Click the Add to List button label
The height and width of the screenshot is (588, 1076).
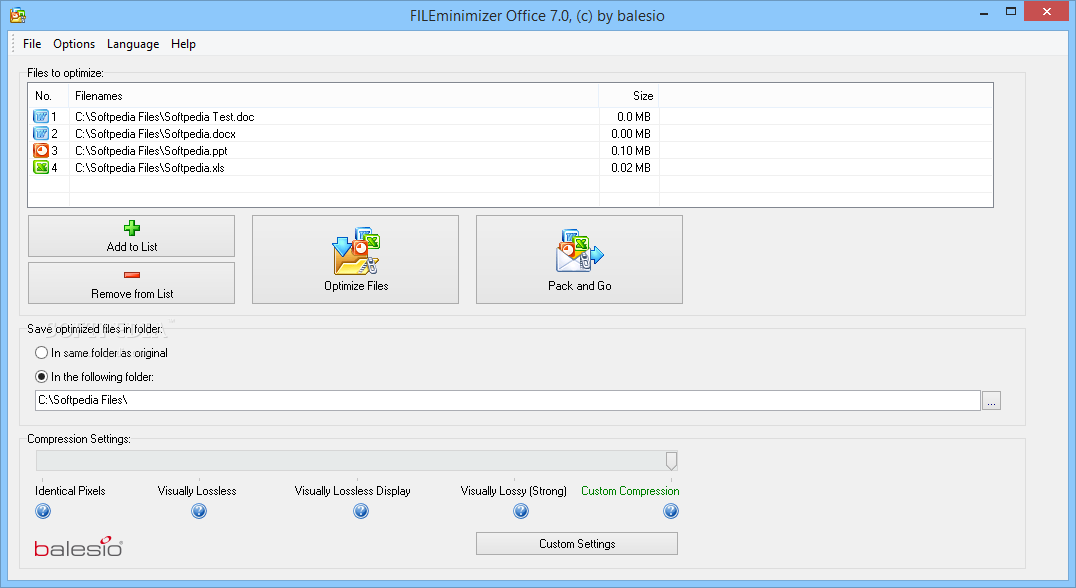[x=132, y=247]
